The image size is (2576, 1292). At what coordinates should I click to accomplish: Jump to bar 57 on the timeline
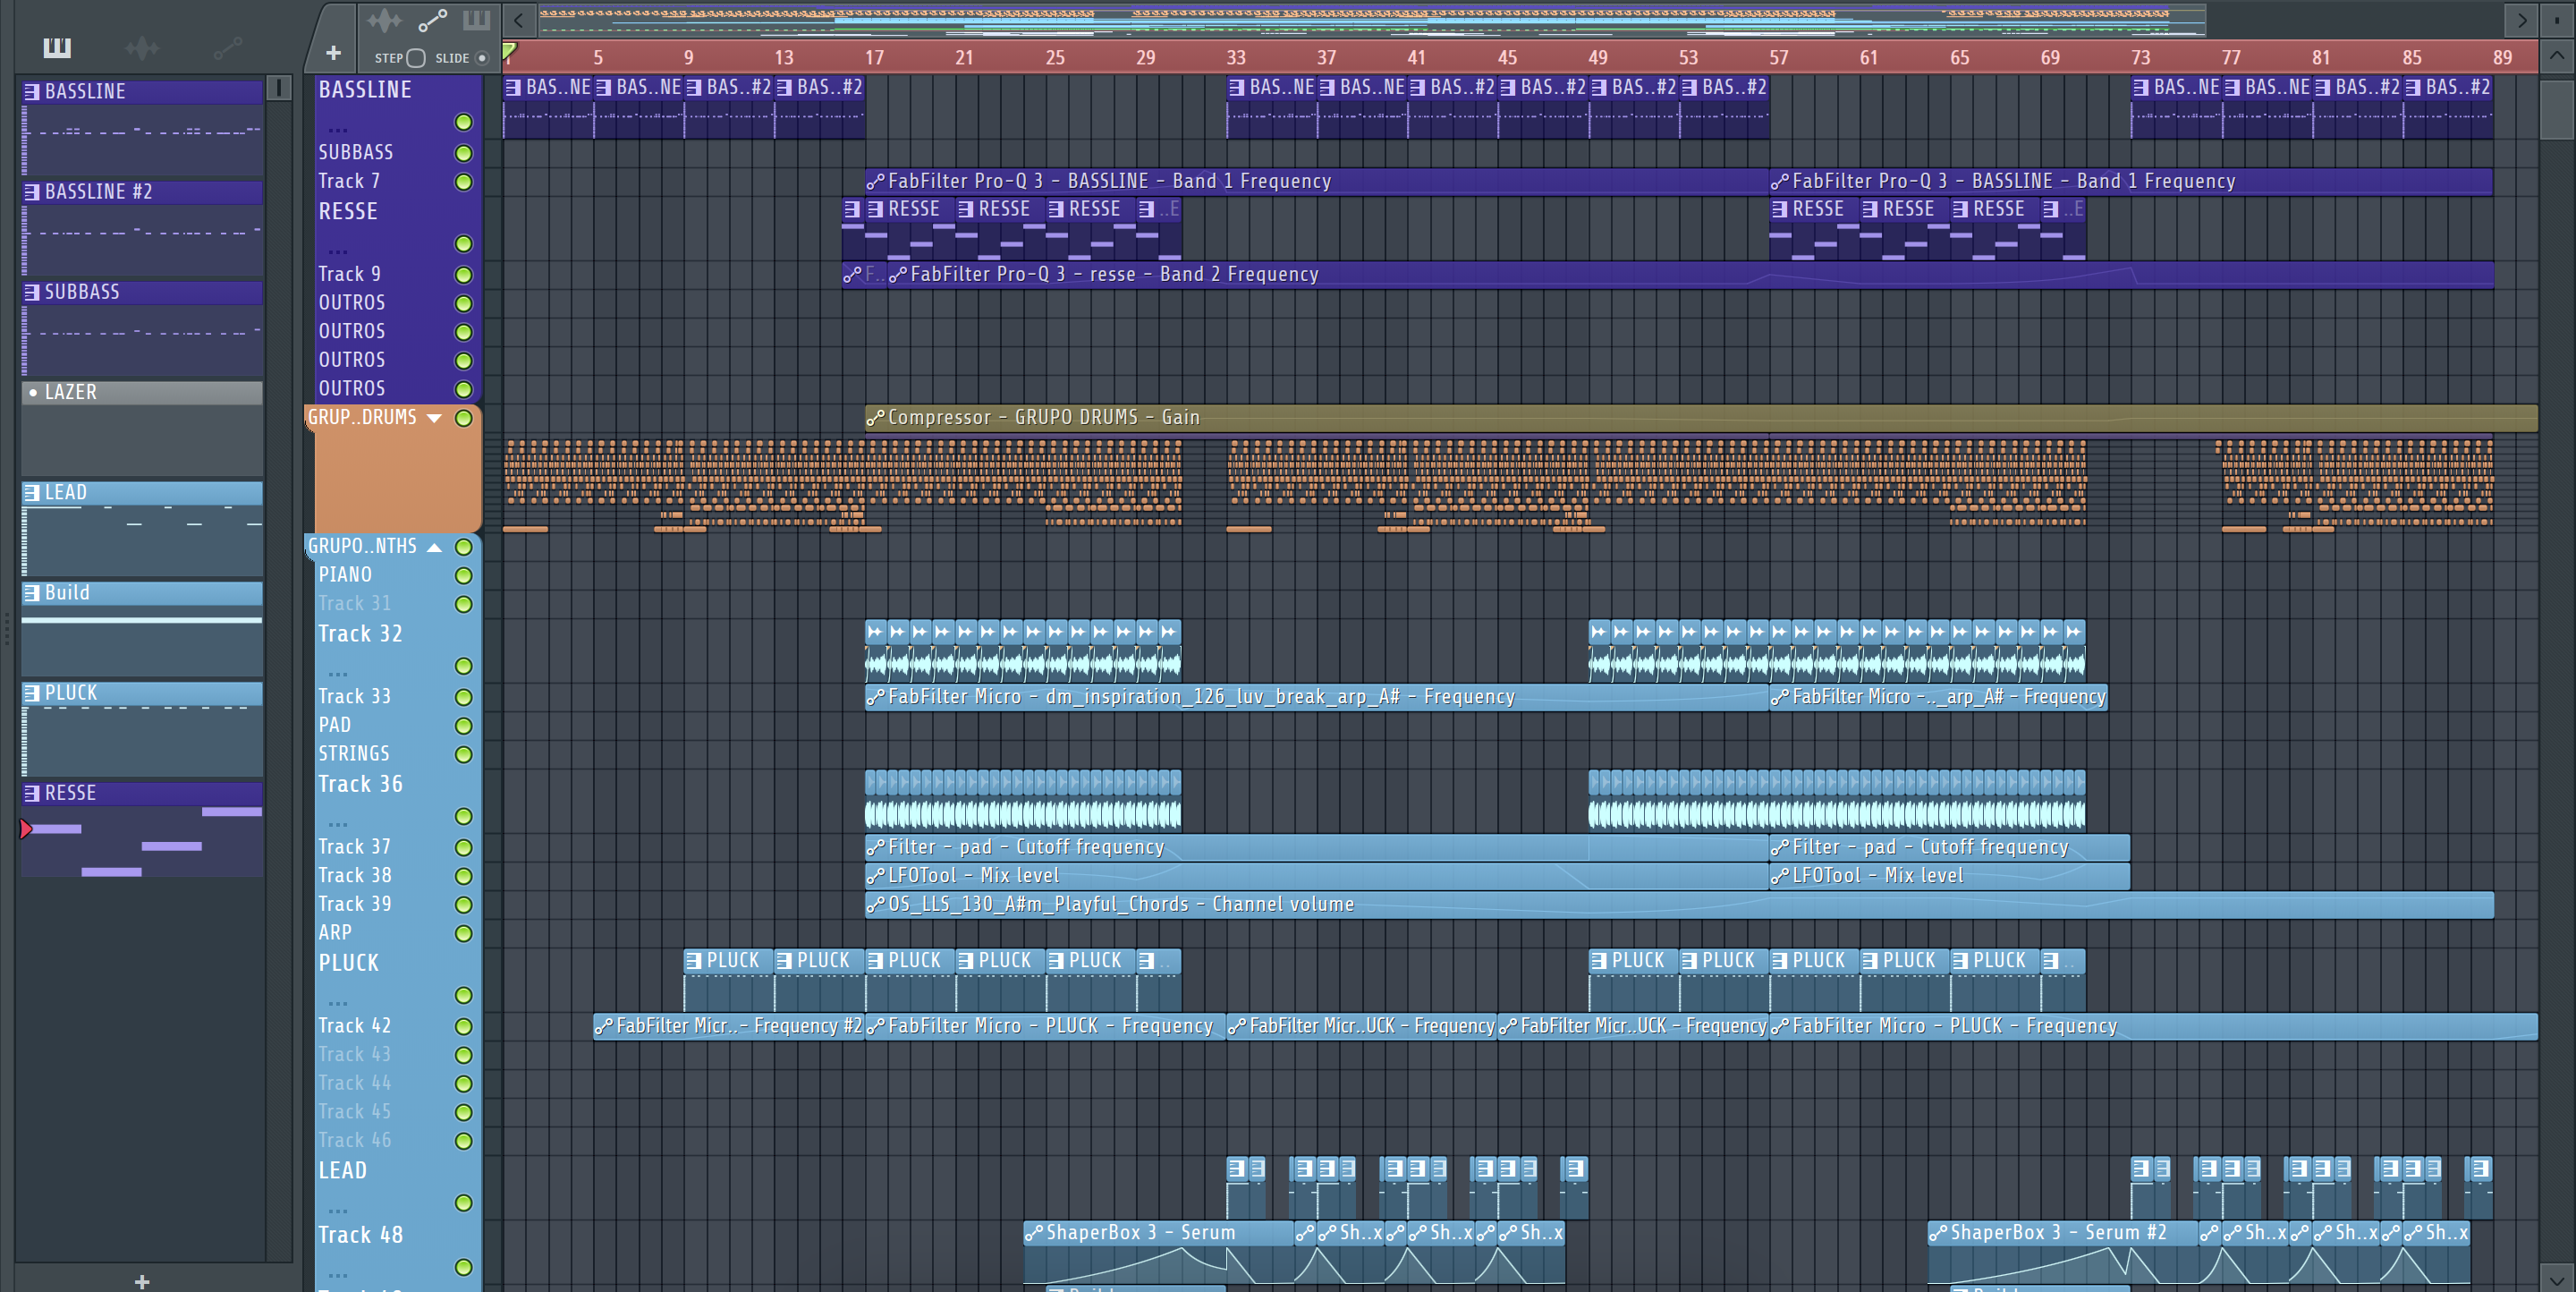(1778, 58)
